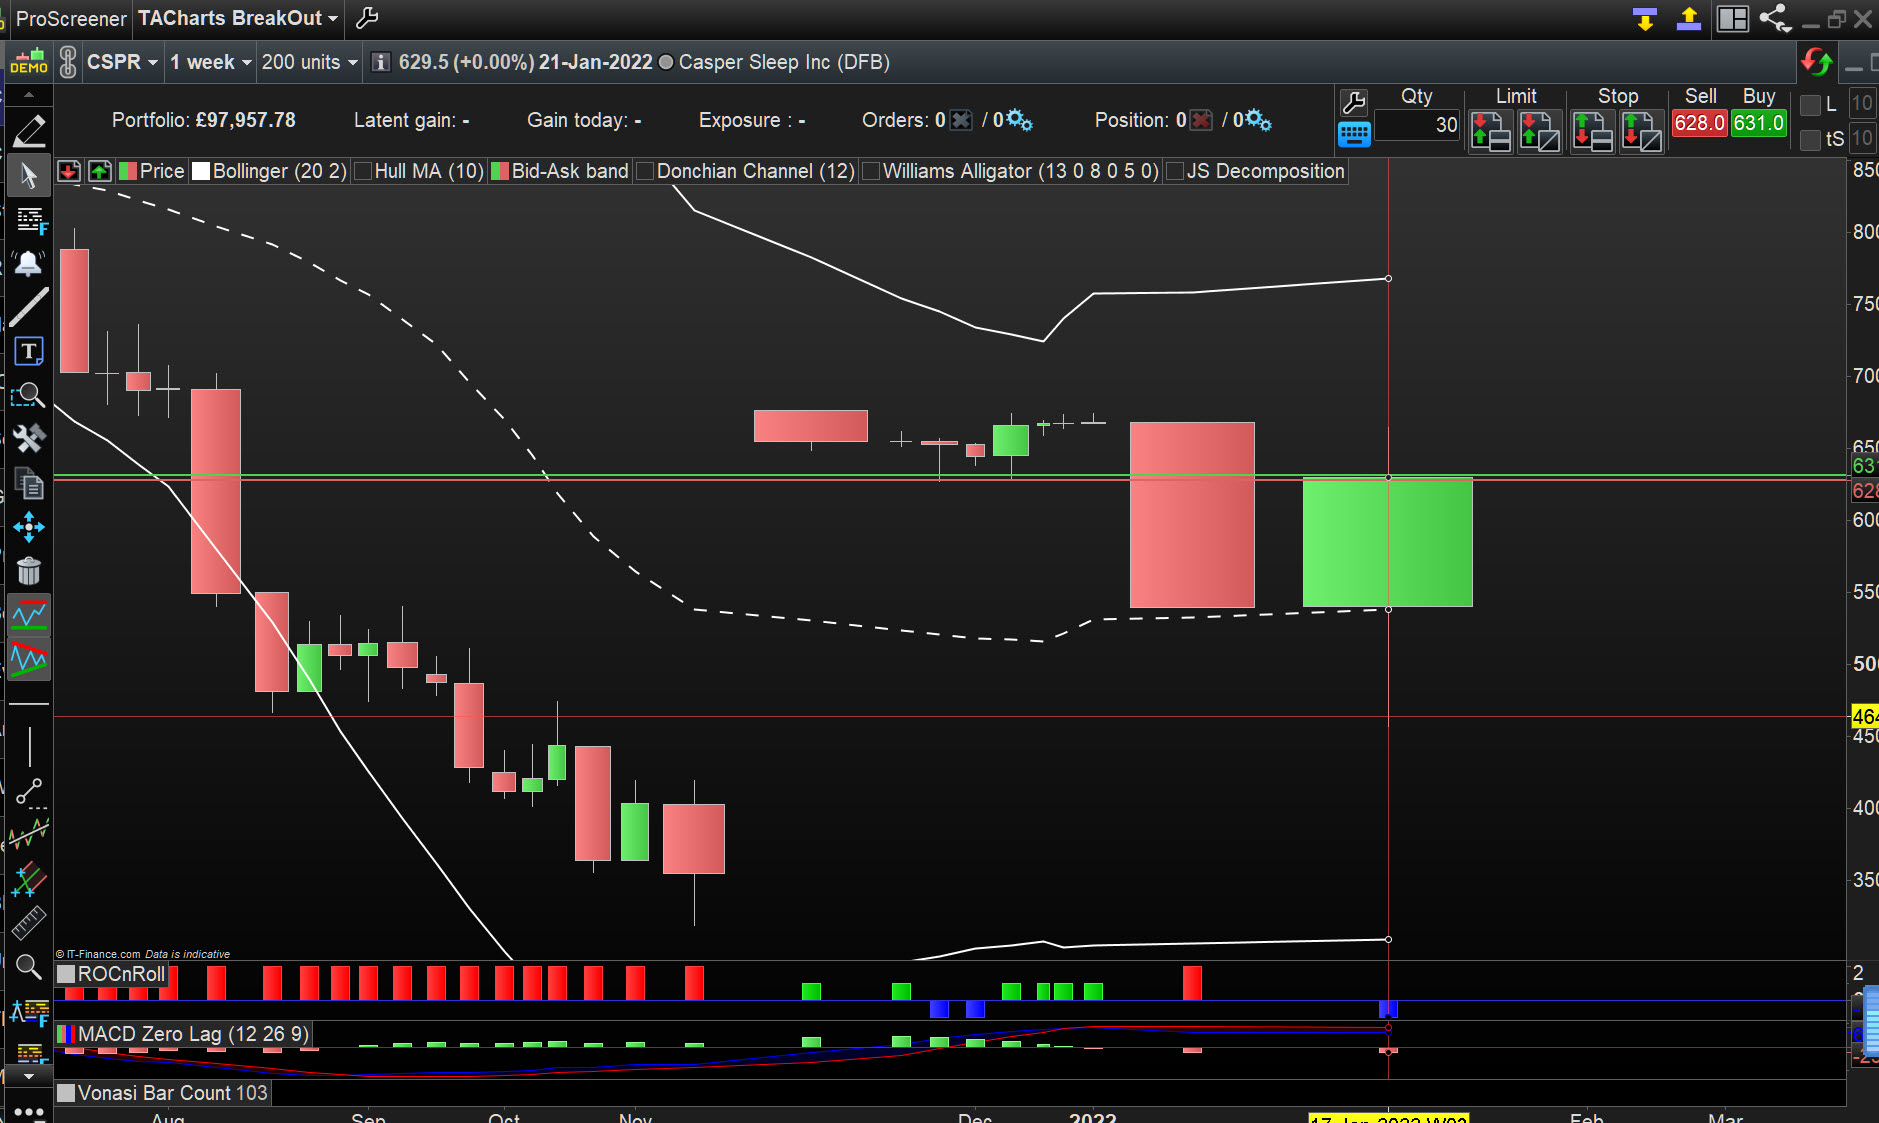Open the 200 units dropdown

(309, 62)
